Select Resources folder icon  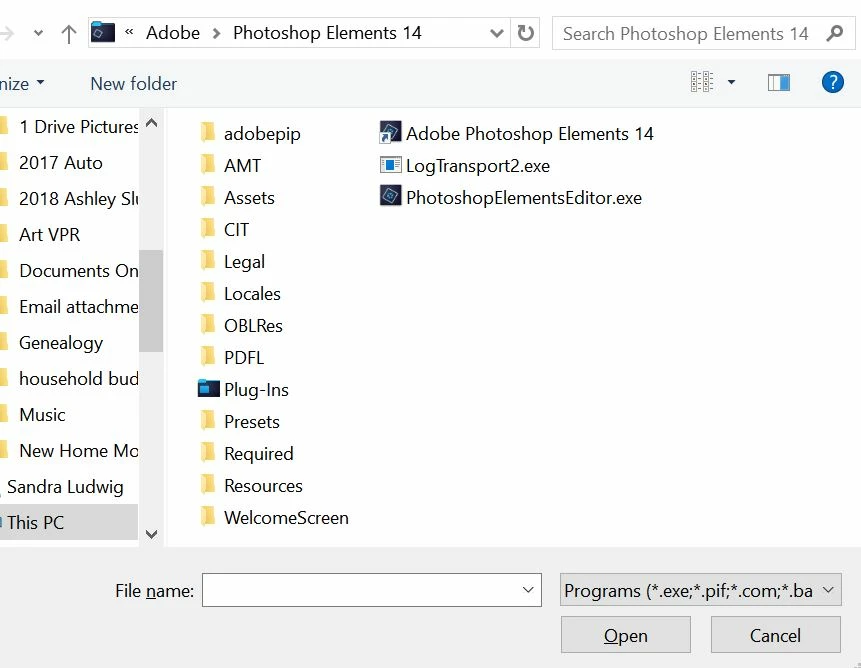click(x=208, y=485)
